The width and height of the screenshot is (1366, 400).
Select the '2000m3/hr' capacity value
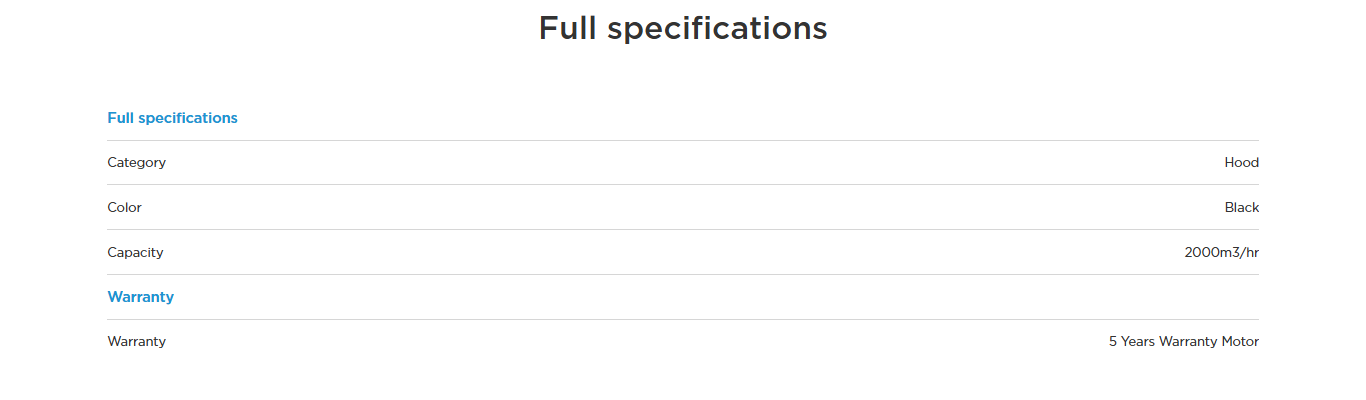point(1221,252)
